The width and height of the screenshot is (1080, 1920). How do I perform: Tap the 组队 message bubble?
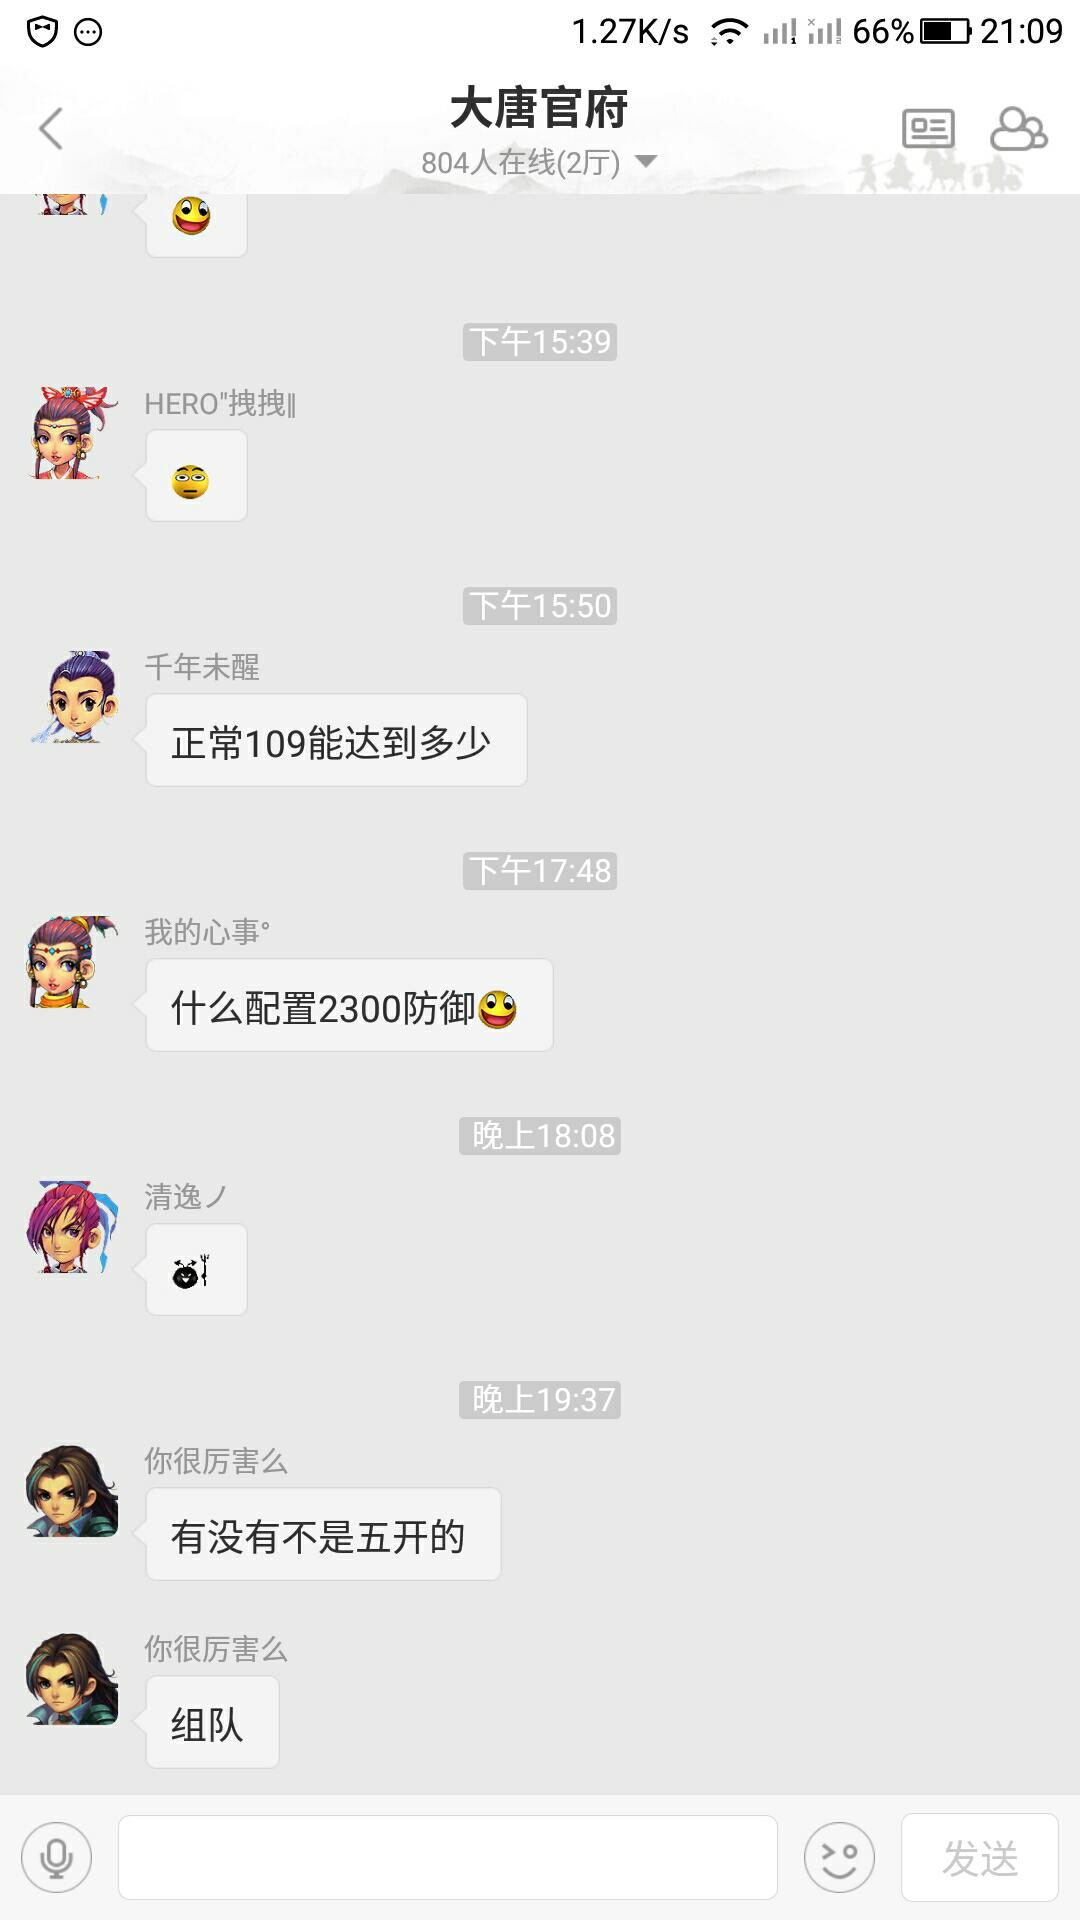(212, 1722)
